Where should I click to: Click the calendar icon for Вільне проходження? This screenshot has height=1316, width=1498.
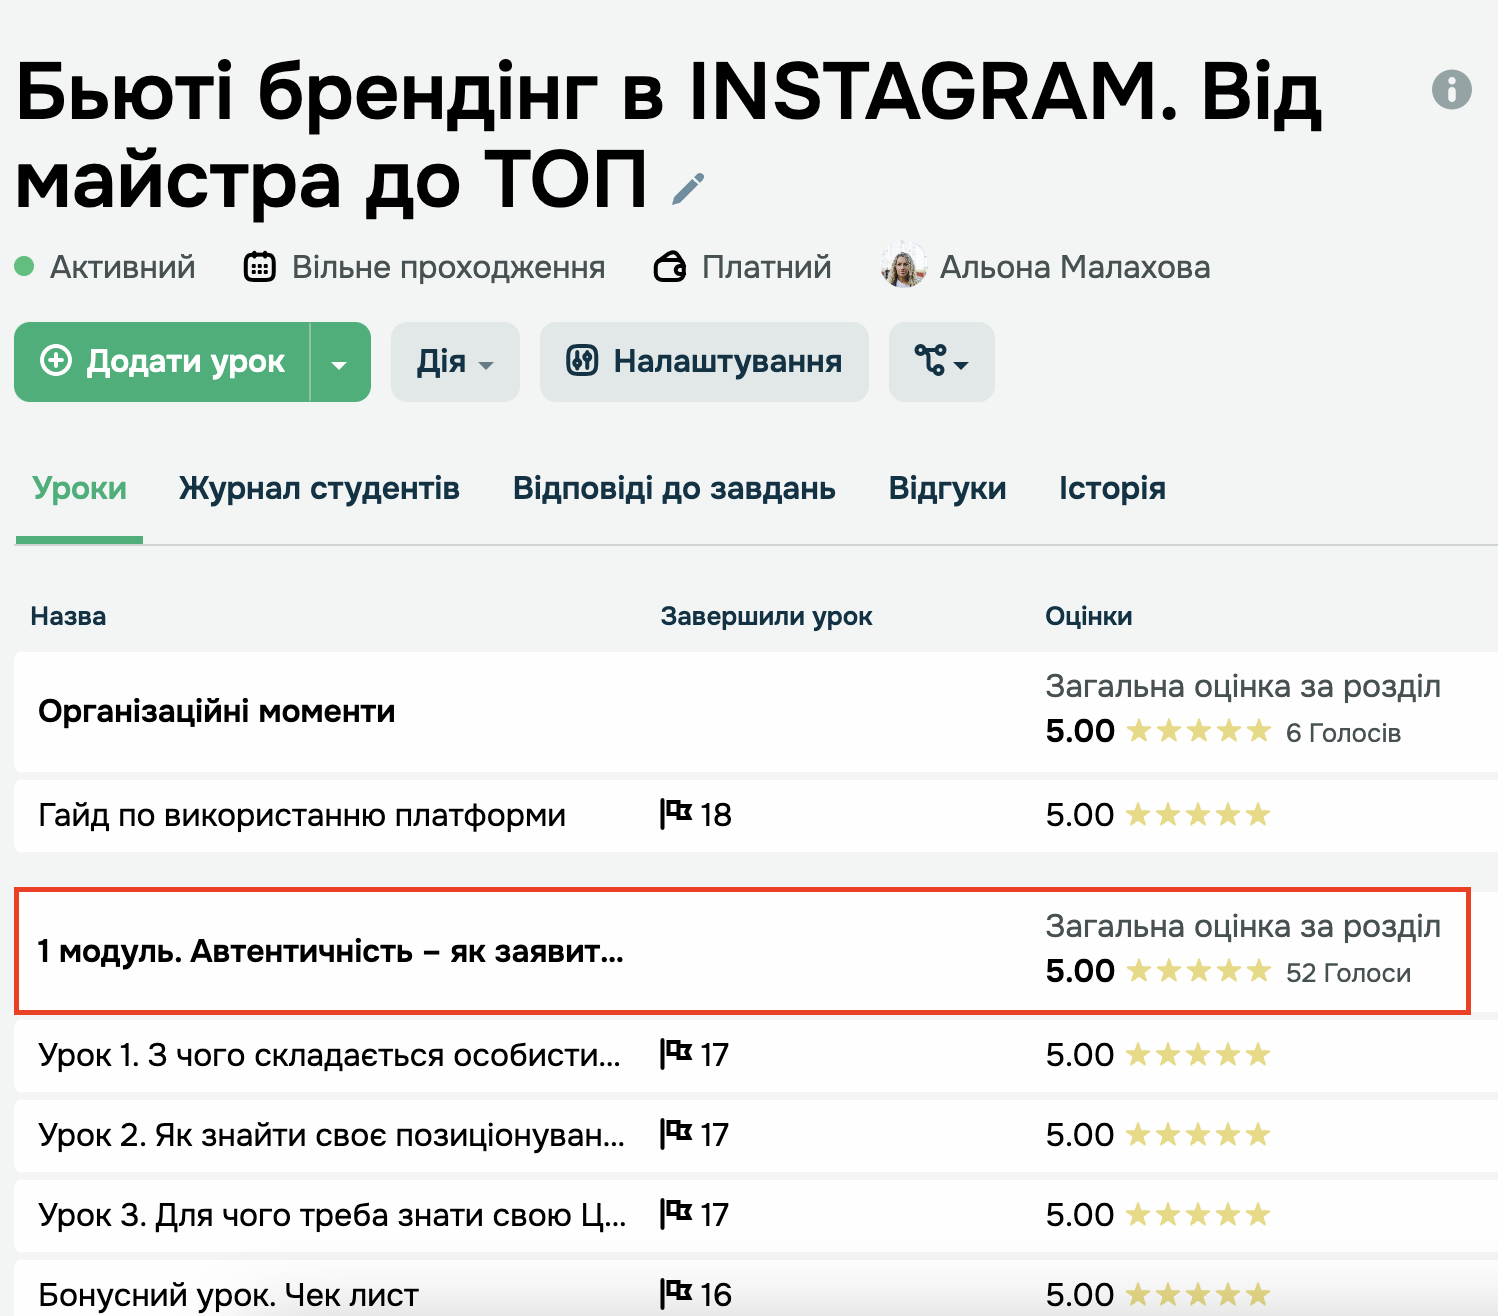[260, 267]
